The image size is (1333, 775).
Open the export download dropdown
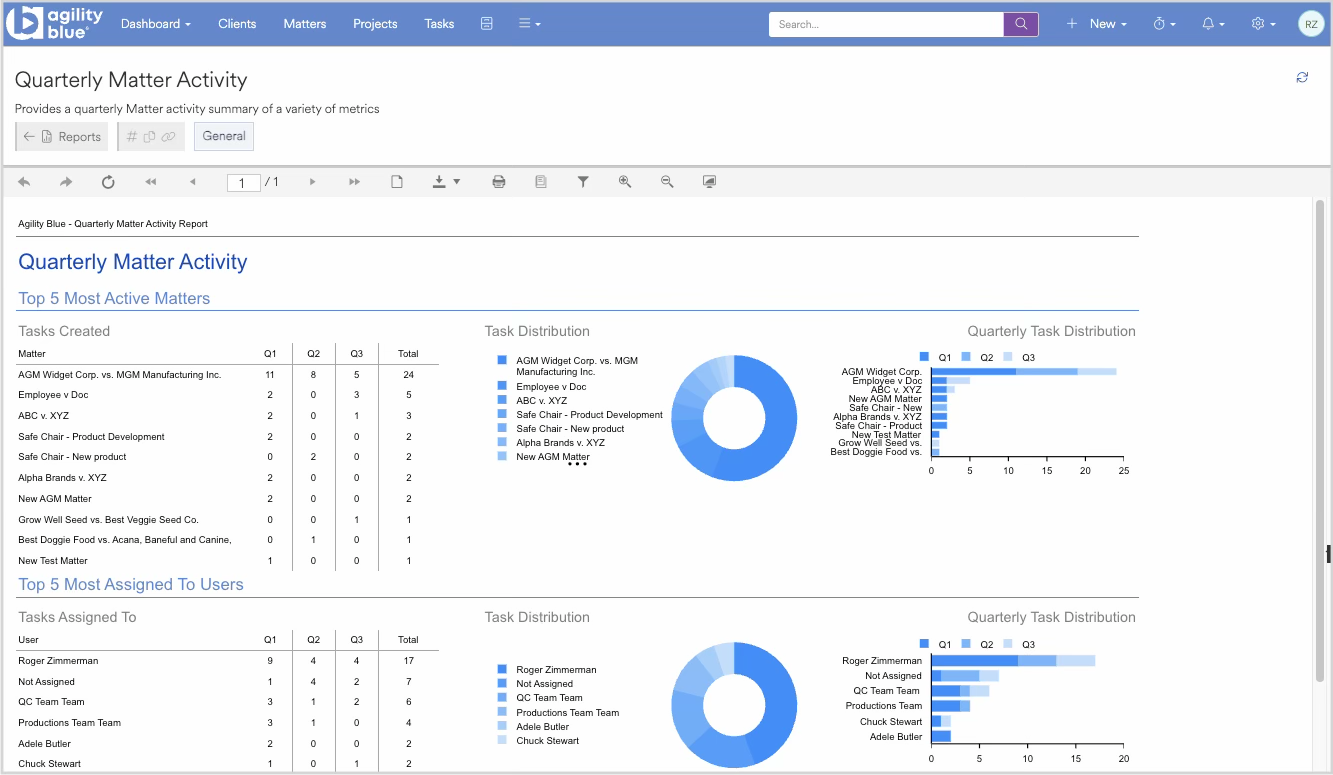(446, 182)
